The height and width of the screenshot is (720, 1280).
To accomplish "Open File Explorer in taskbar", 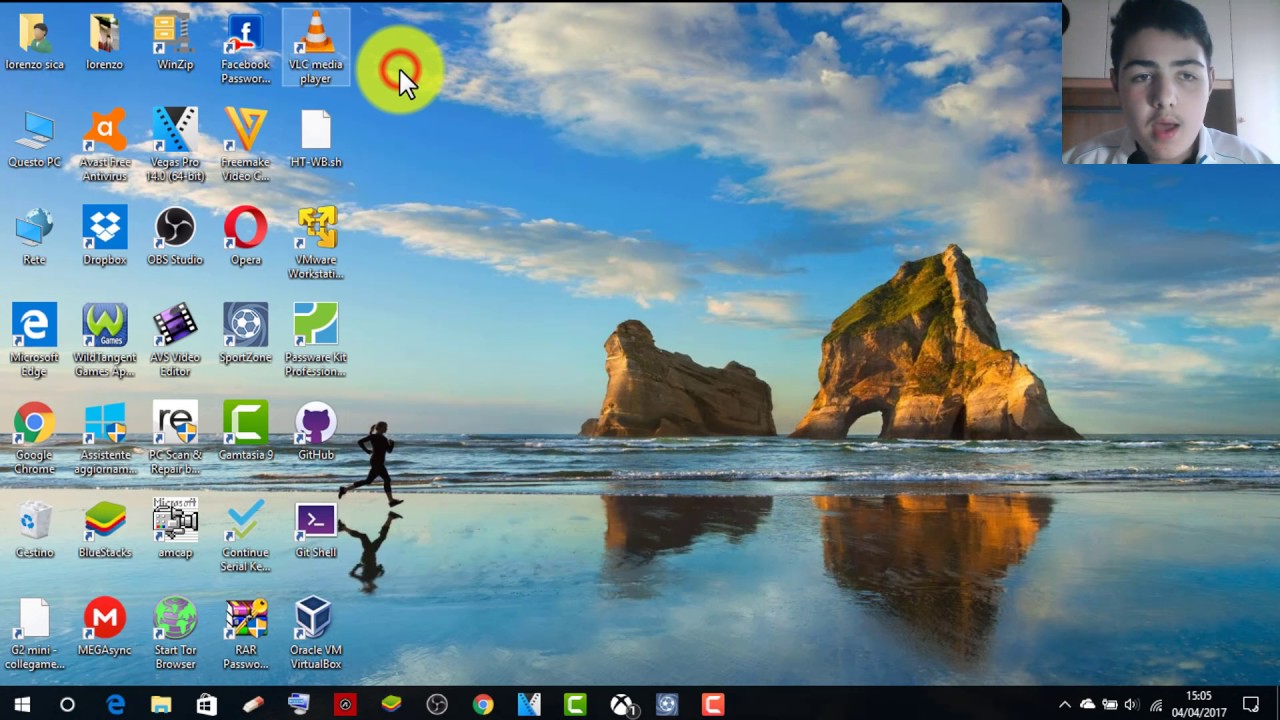I will click(161, 705).
